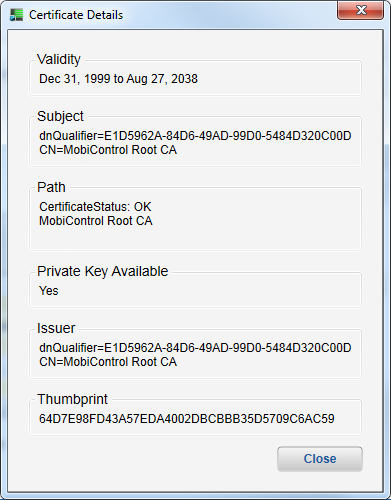
Task: Click the Issuer group label
Action: pos(56,328)
